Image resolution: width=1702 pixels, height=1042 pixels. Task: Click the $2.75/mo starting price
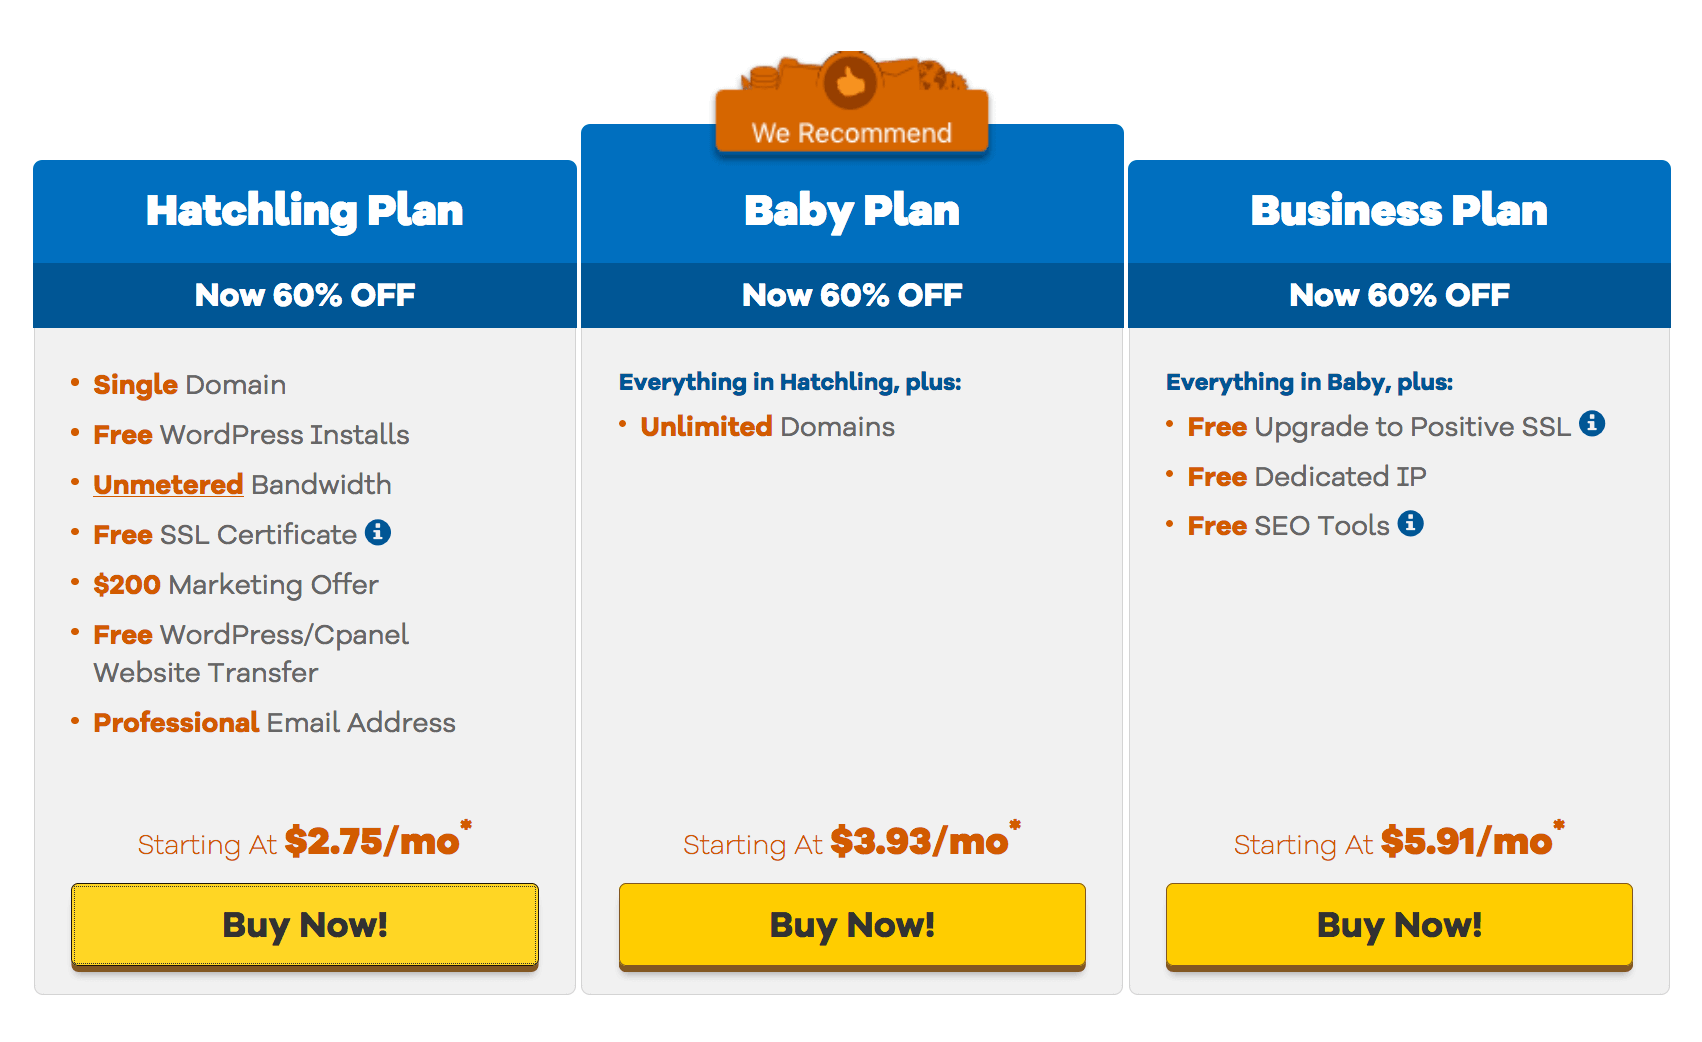pyautogui.click(x=372, y=841)
